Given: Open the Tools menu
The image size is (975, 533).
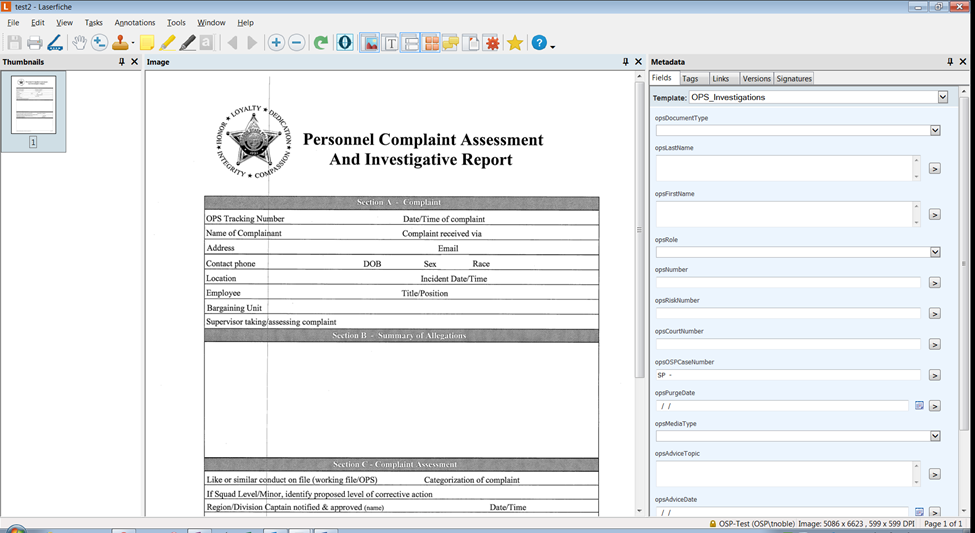Looking at the screenshot, I should [x=176, y=22].
